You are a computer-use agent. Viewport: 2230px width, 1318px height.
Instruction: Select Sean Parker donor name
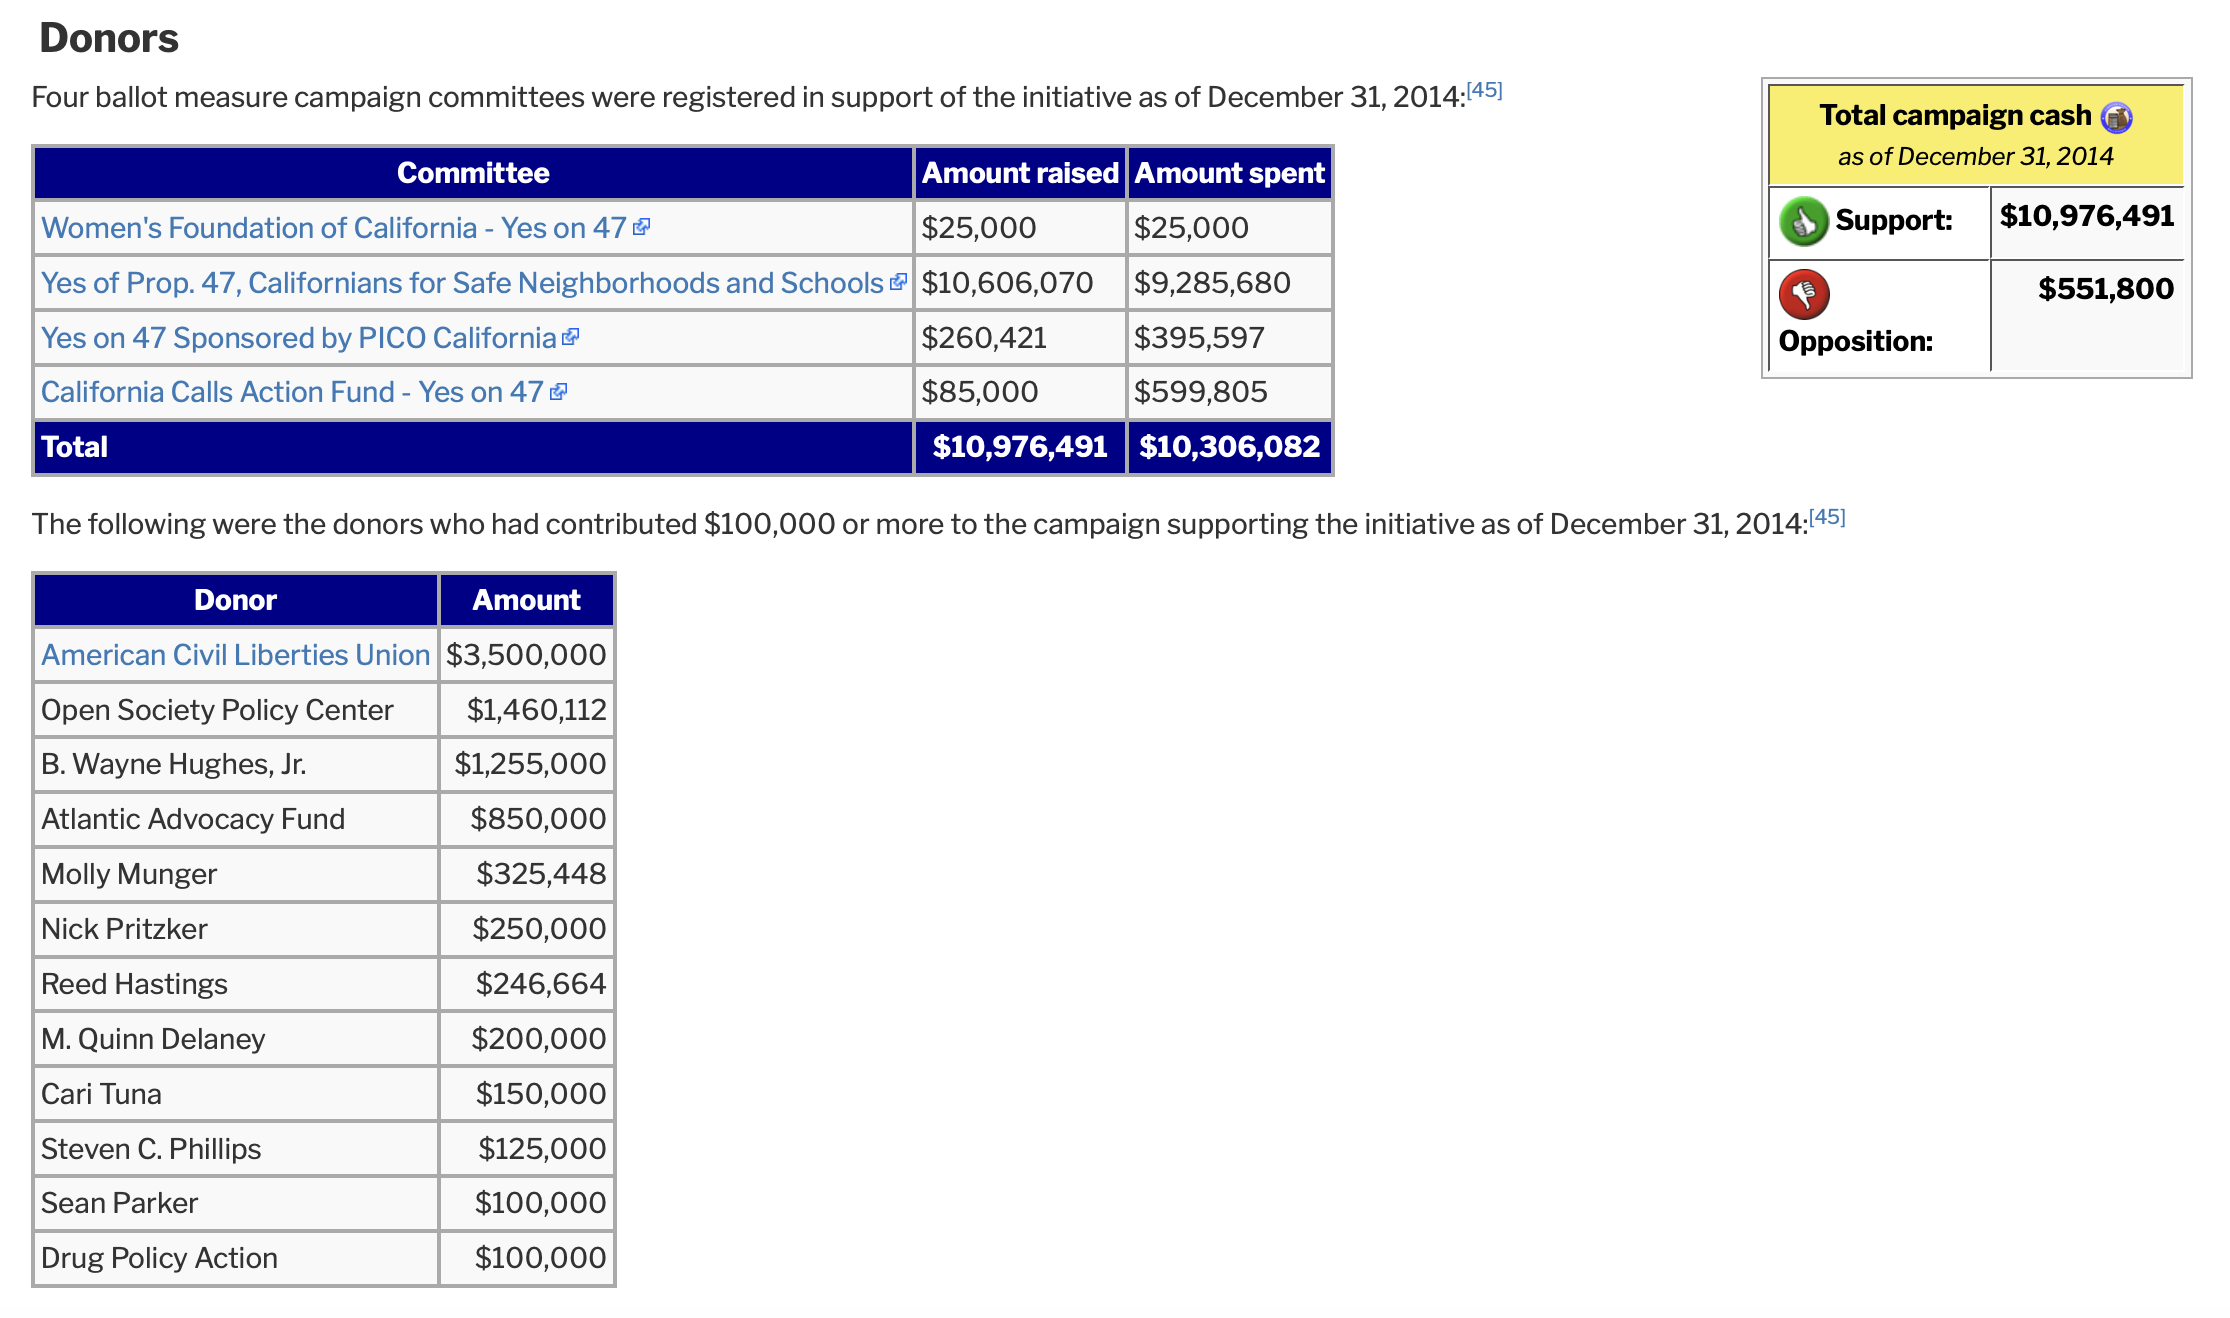tap(119, 1203)
